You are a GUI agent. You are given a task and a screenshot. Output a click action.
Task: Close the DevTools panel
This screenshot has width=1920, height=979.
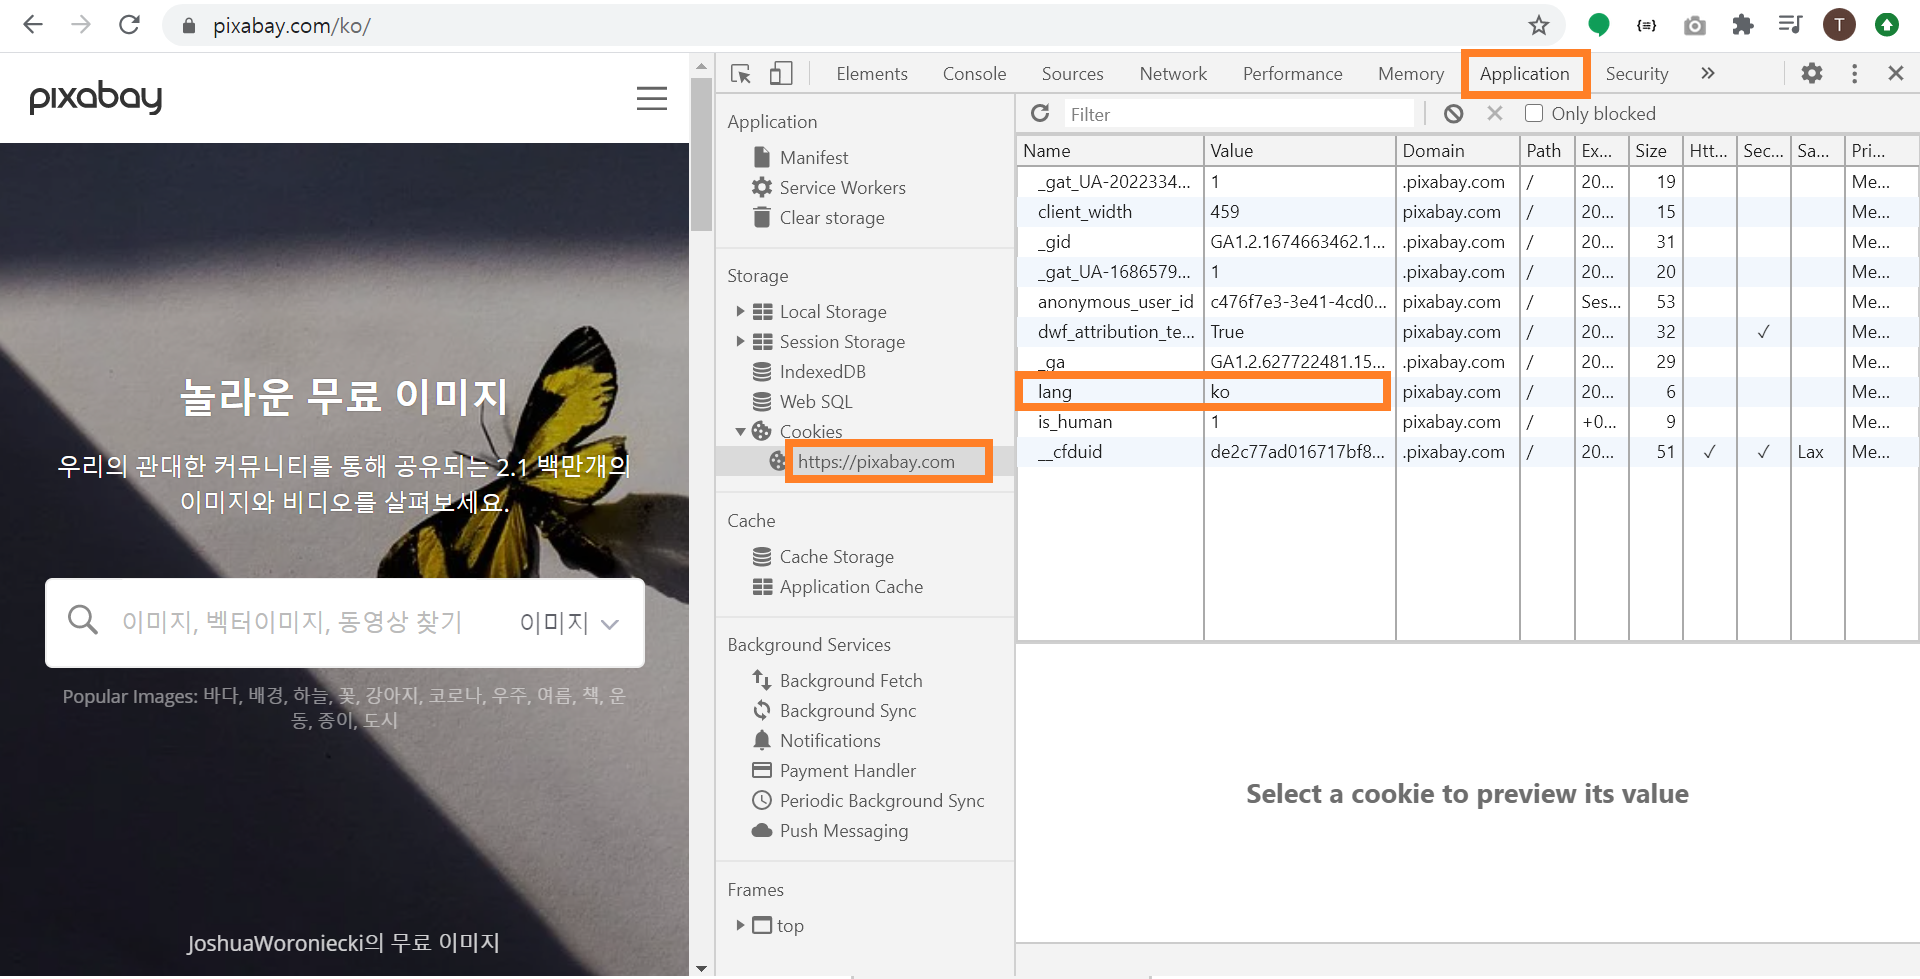1895,73
